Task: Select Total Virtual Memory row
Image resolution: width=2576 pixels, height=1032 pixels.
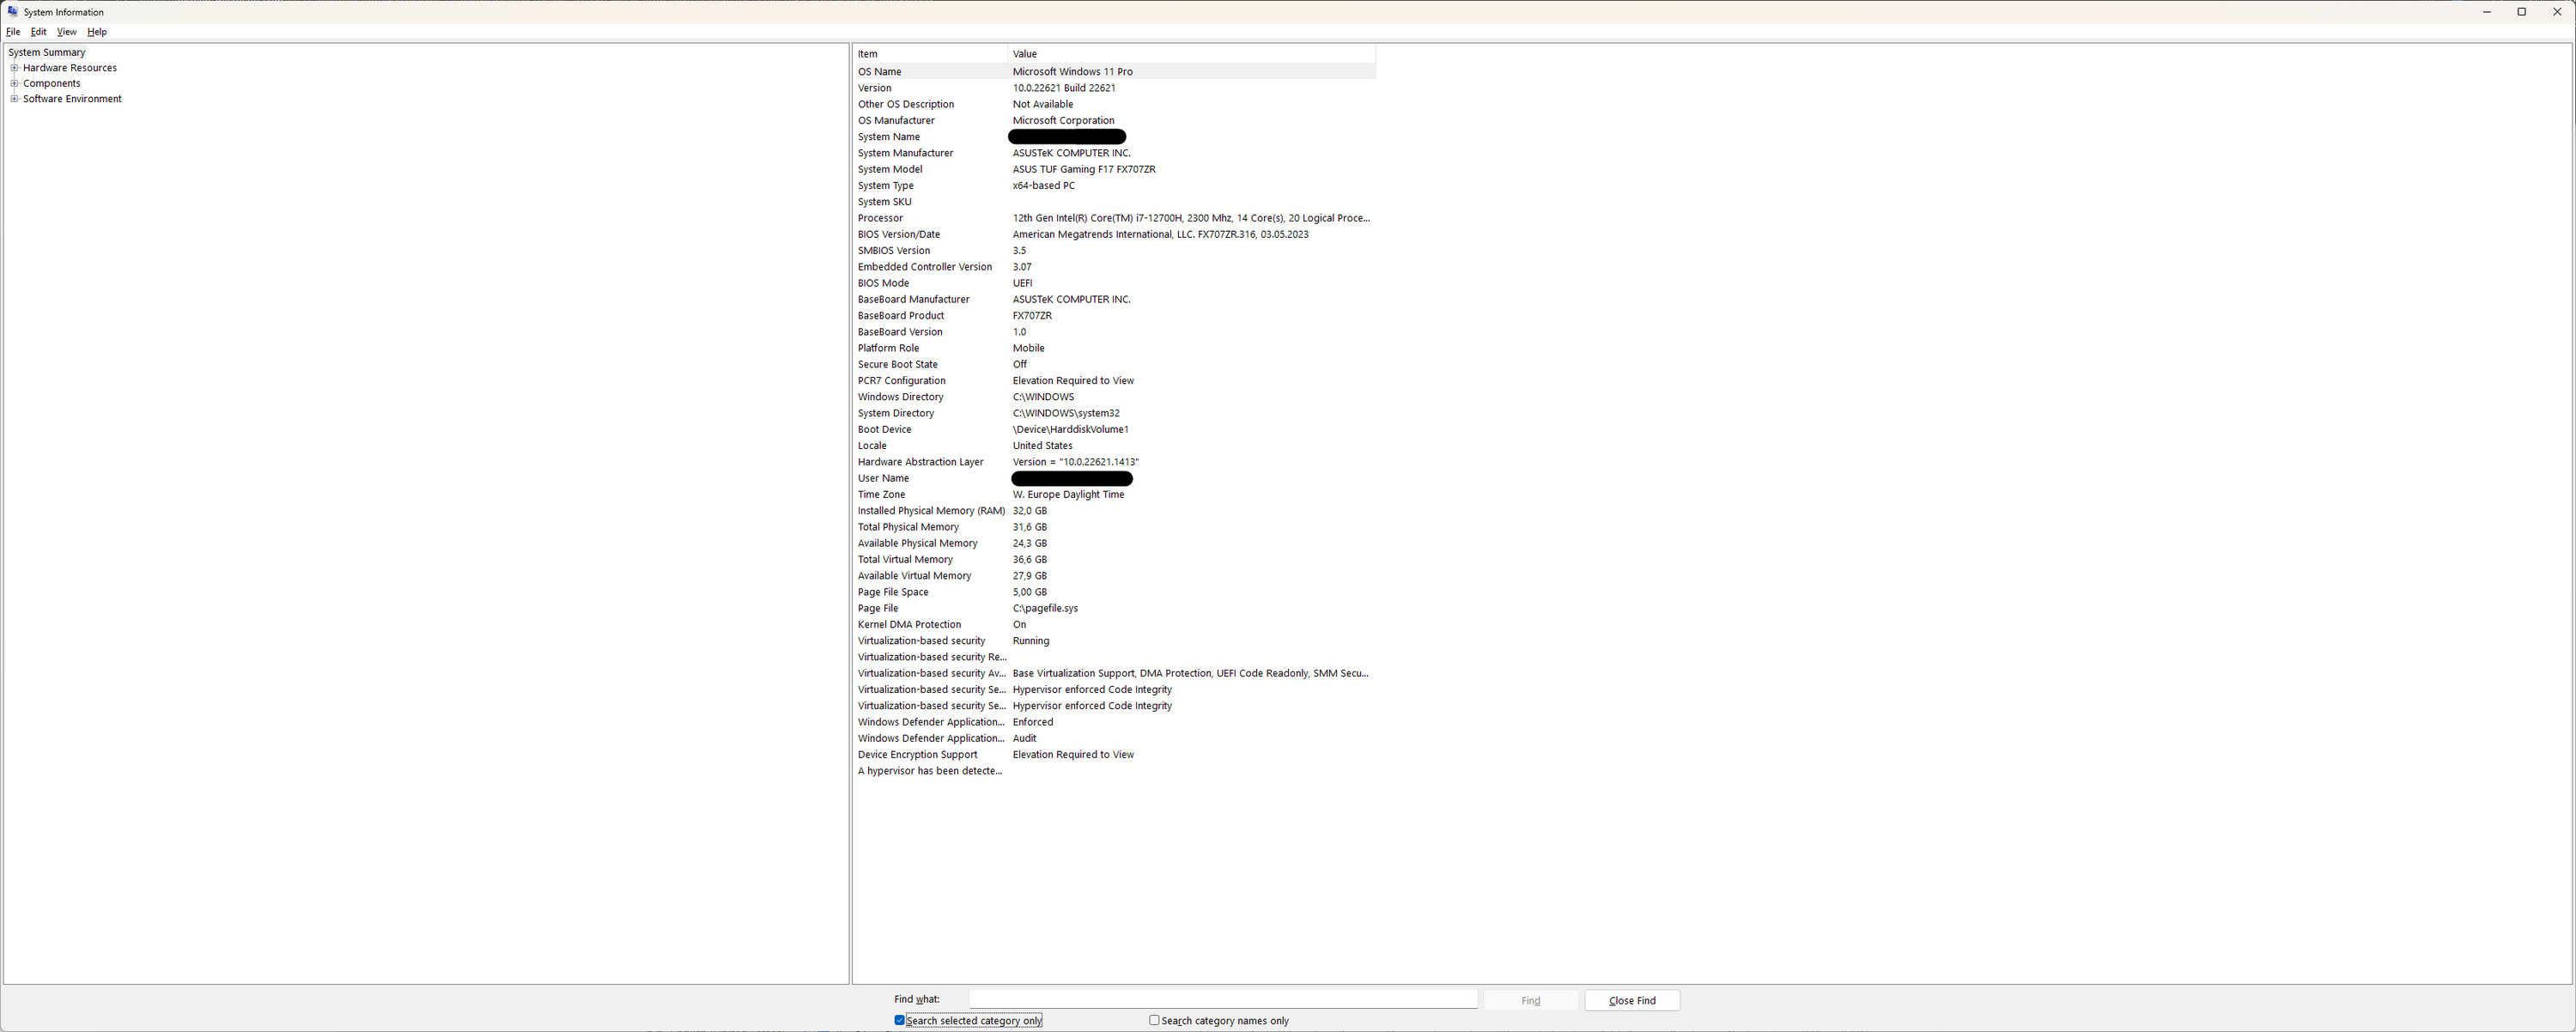Action: [x=1115, y=559]
